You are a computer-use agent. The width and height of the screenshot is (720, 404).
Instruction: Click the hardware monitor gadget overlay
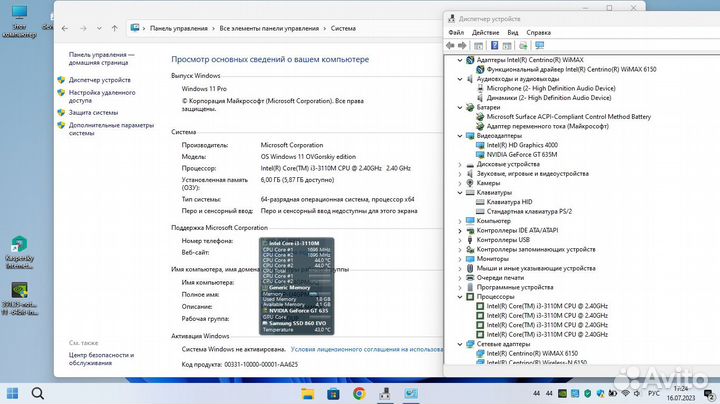[297, 286]
